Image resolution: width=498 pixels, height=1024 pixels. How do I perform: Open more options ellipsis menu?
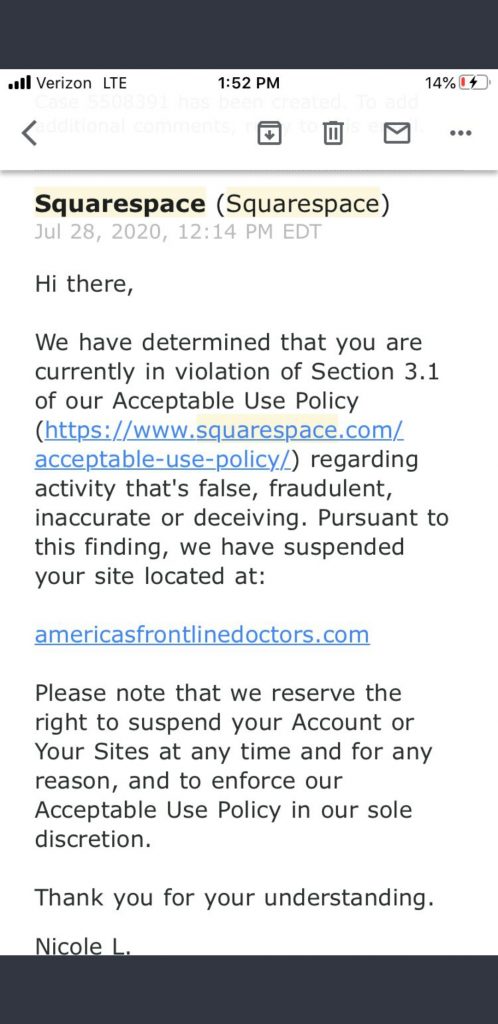[x=461, y=133]
